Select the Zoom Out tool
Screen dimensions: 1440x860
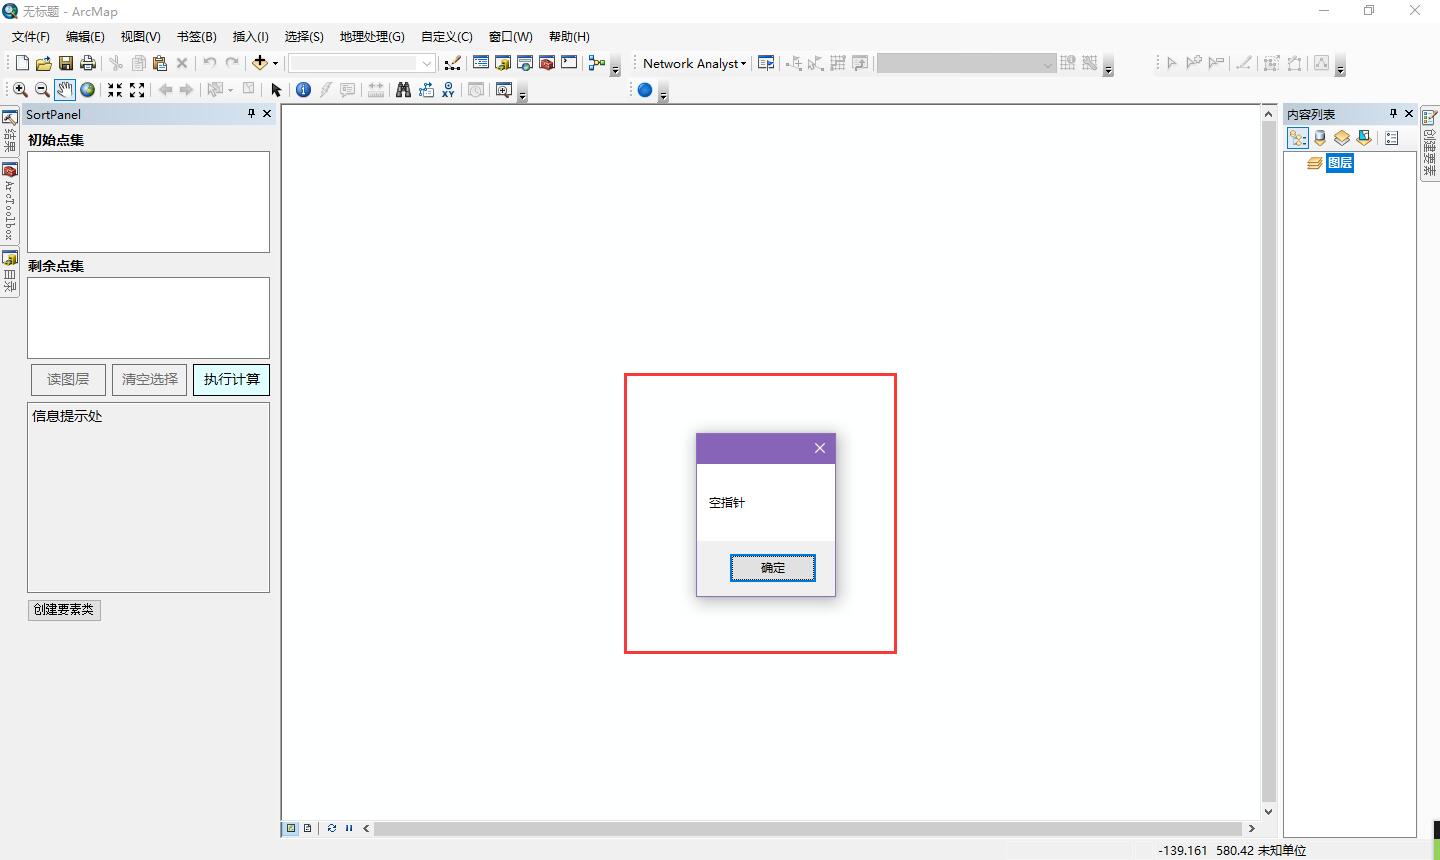tap(42, 90)
